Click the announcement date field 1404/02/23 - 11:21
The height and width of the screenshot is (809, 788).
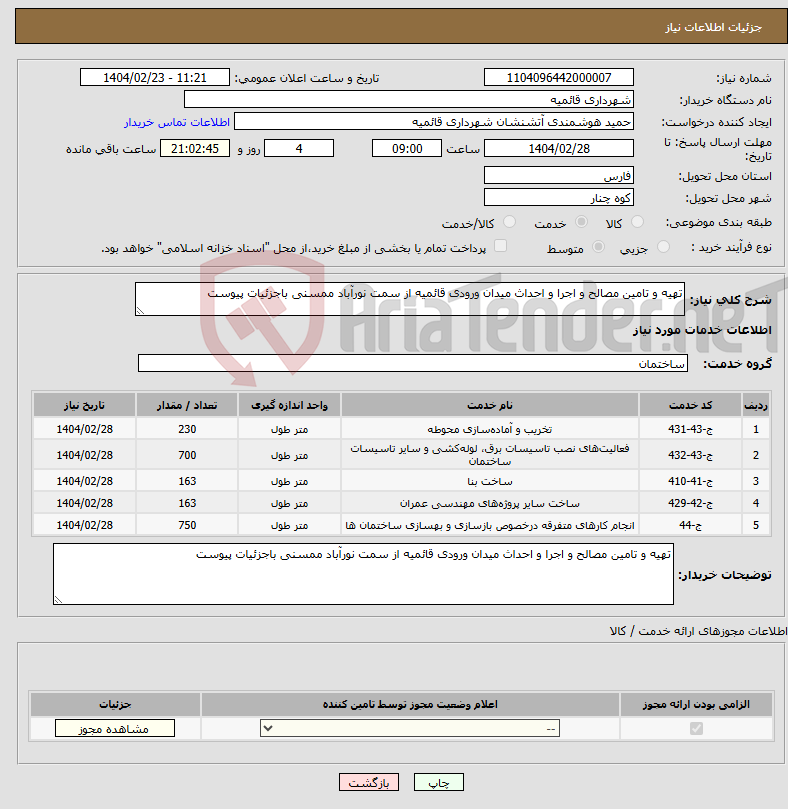pyautogui.click(x=155, y=78)
